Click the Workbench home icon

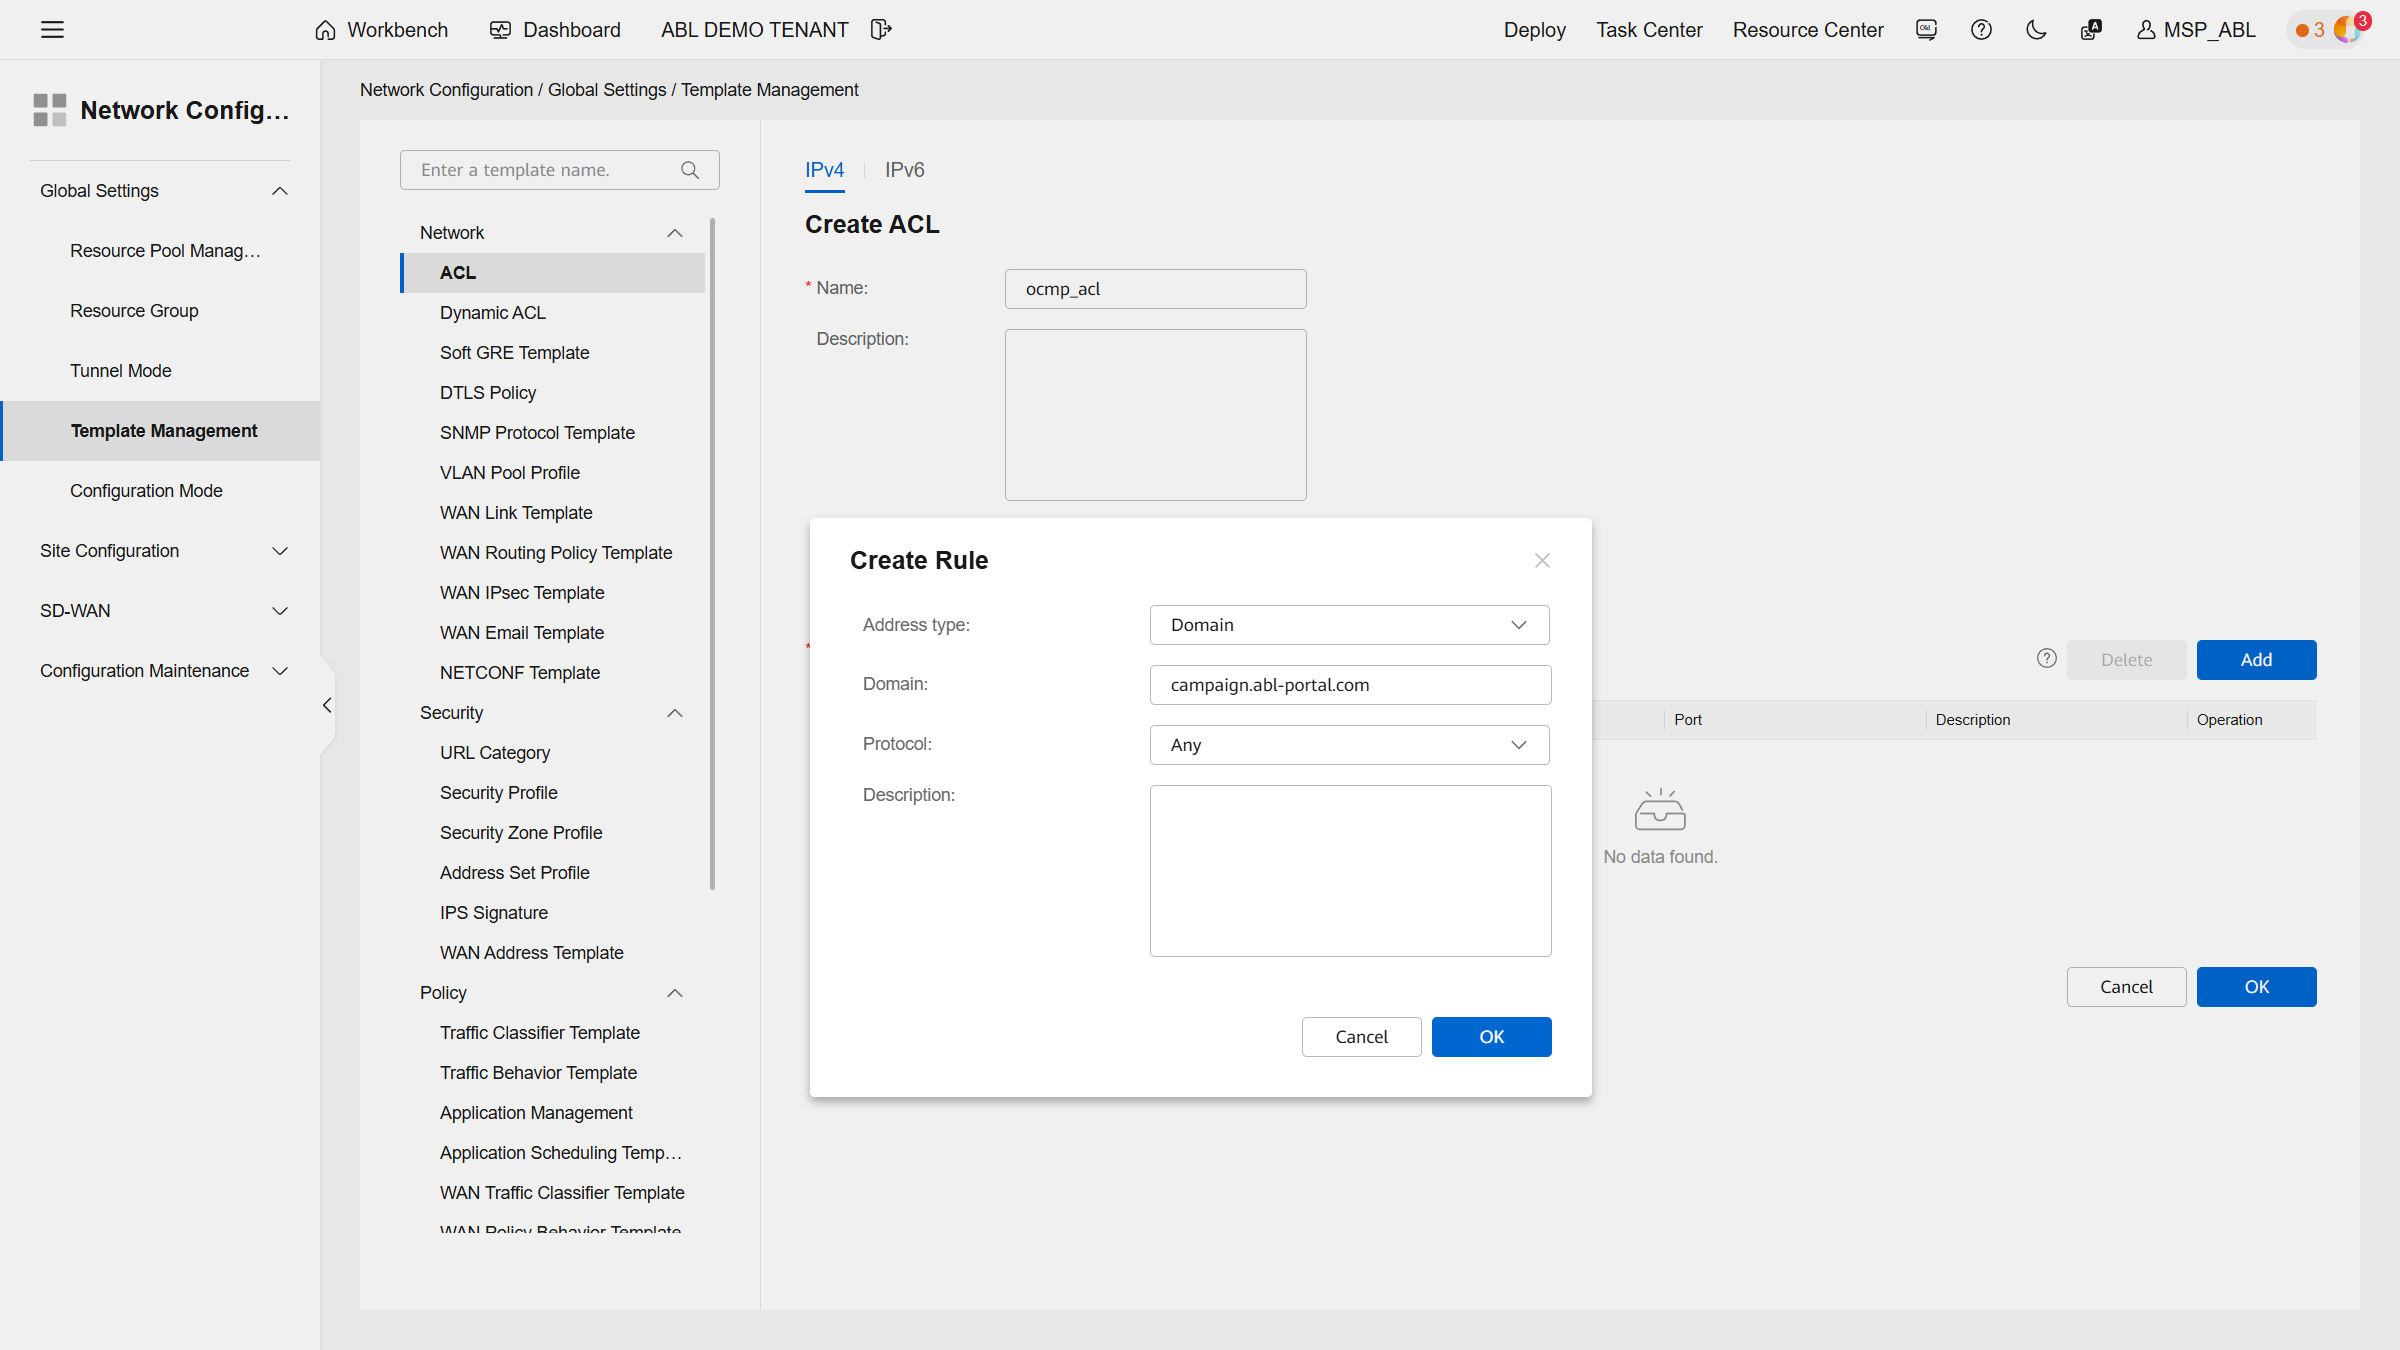coord(325,30)
